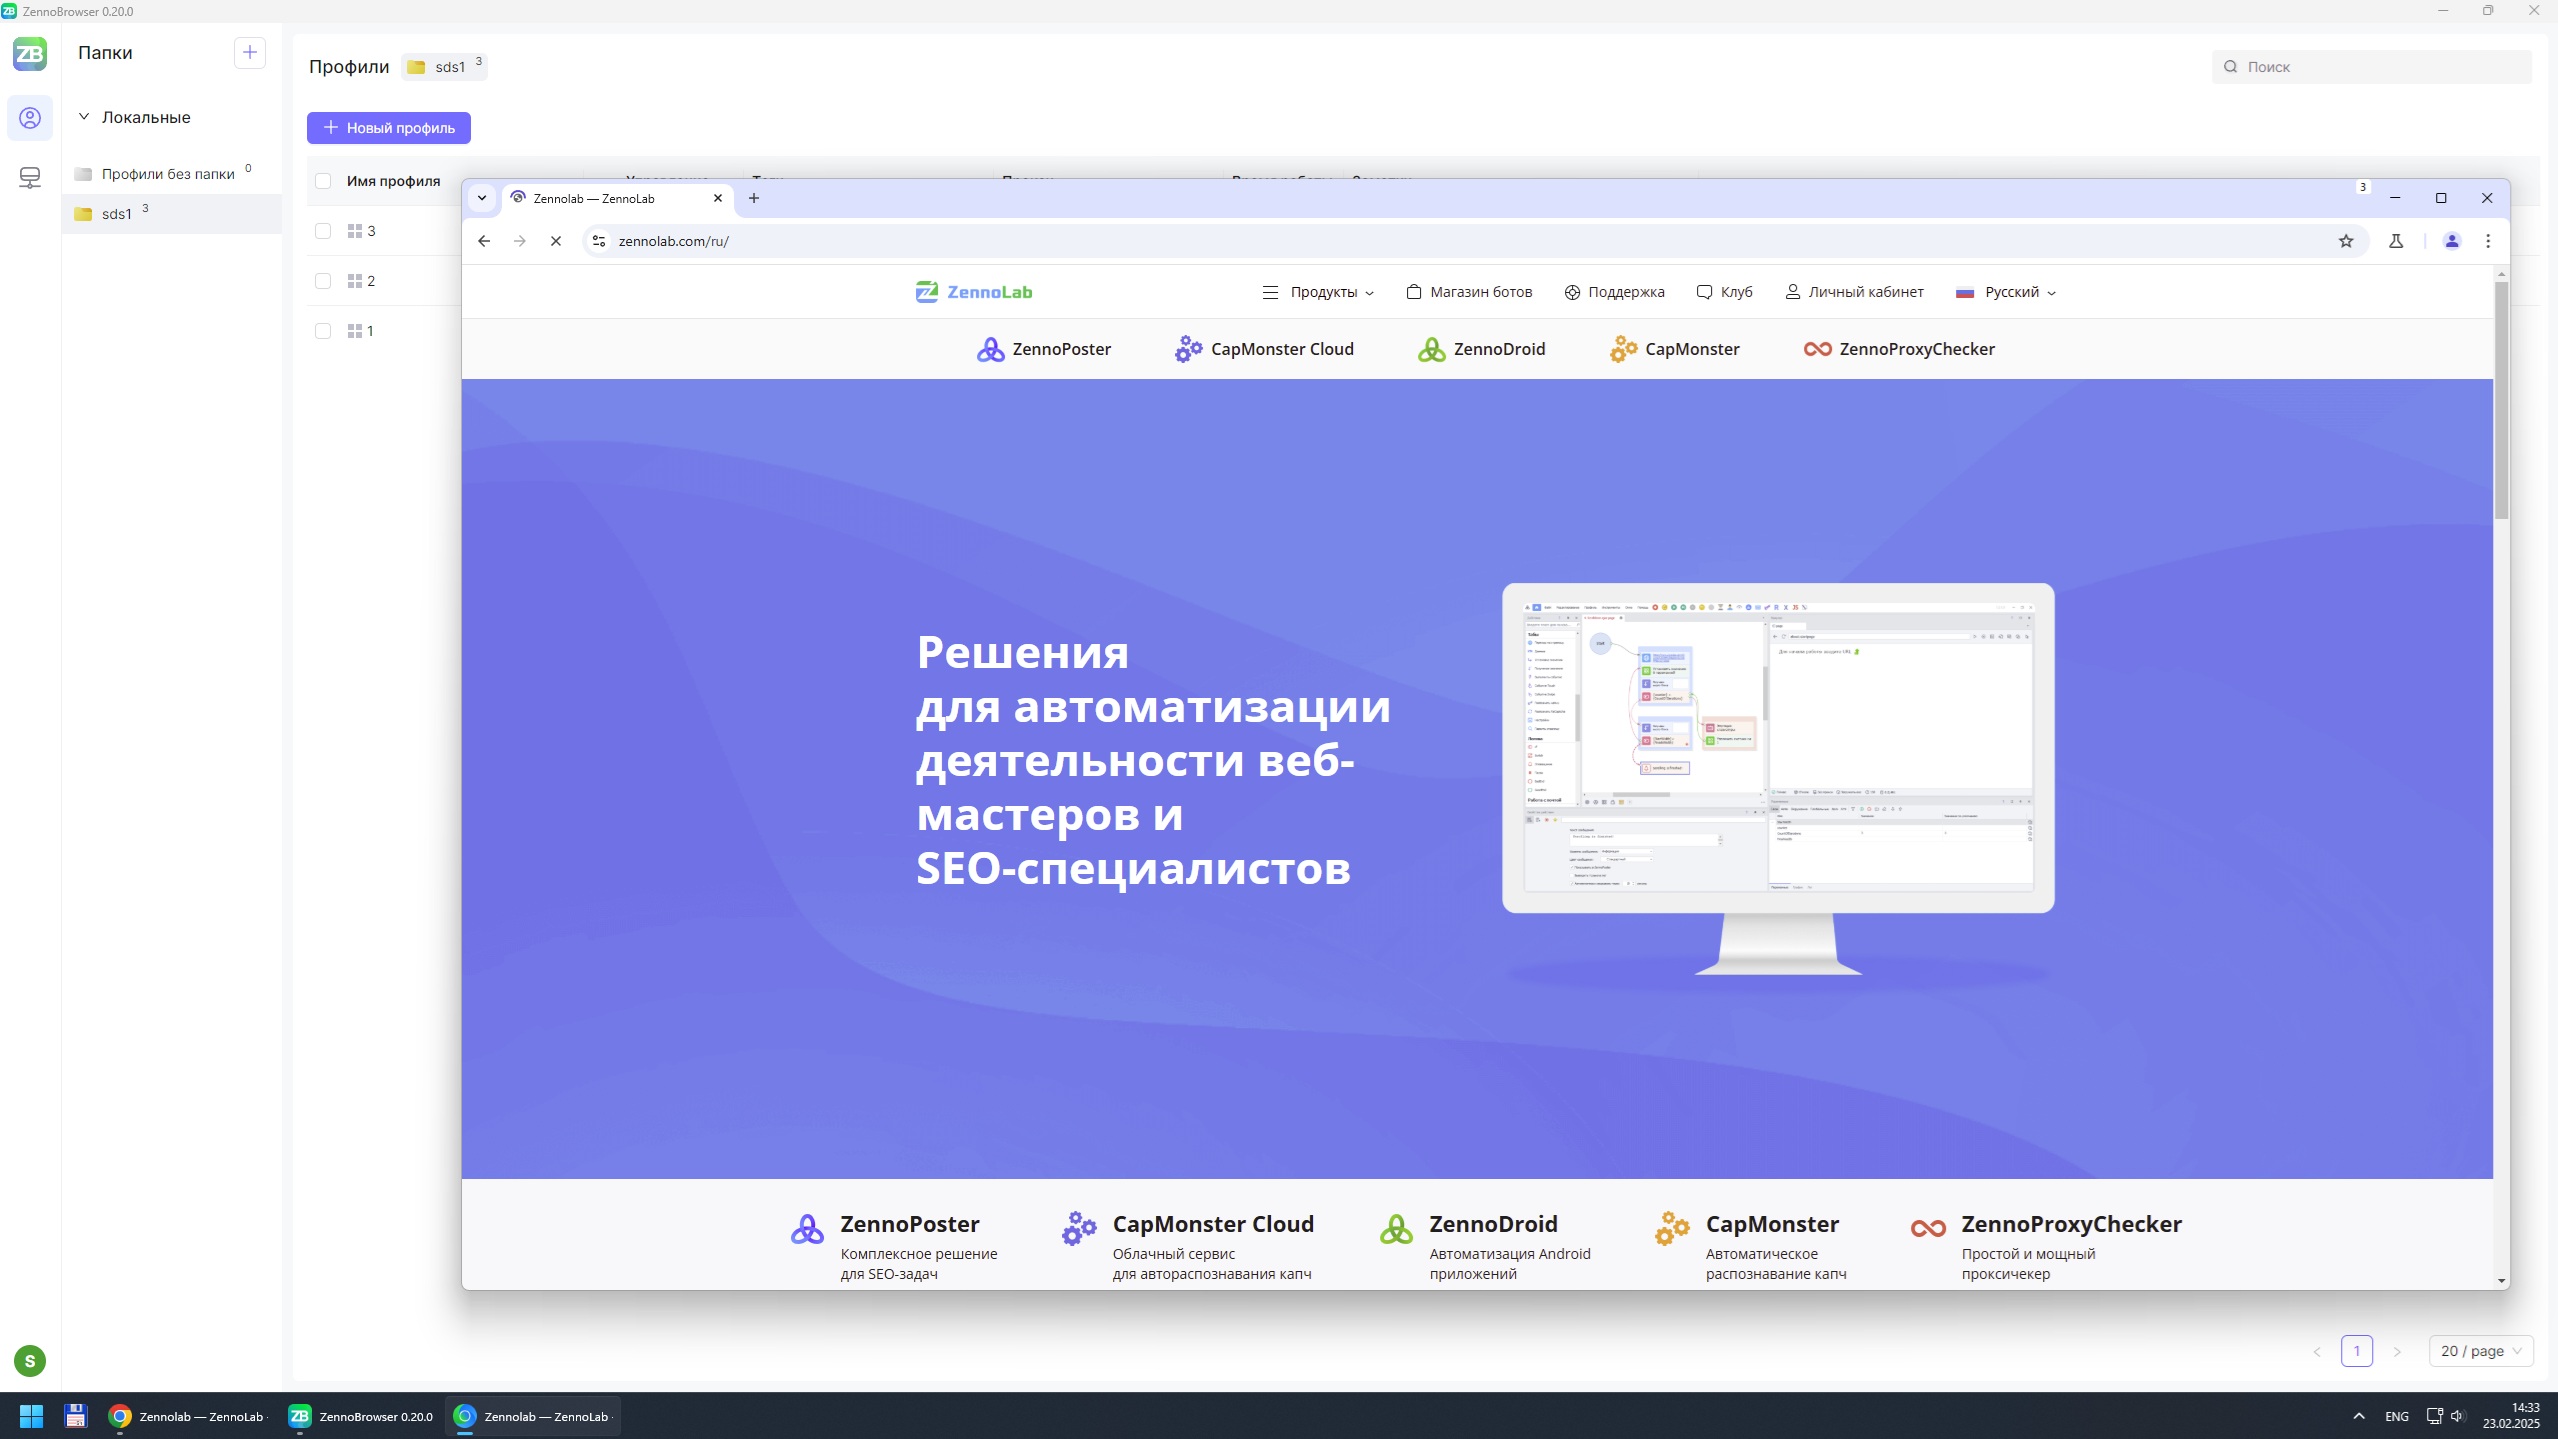The image size is (2558, 1439).
Task: Click ZennoDroid icon in bottom product list
Action: (x=1396, y=1229)
